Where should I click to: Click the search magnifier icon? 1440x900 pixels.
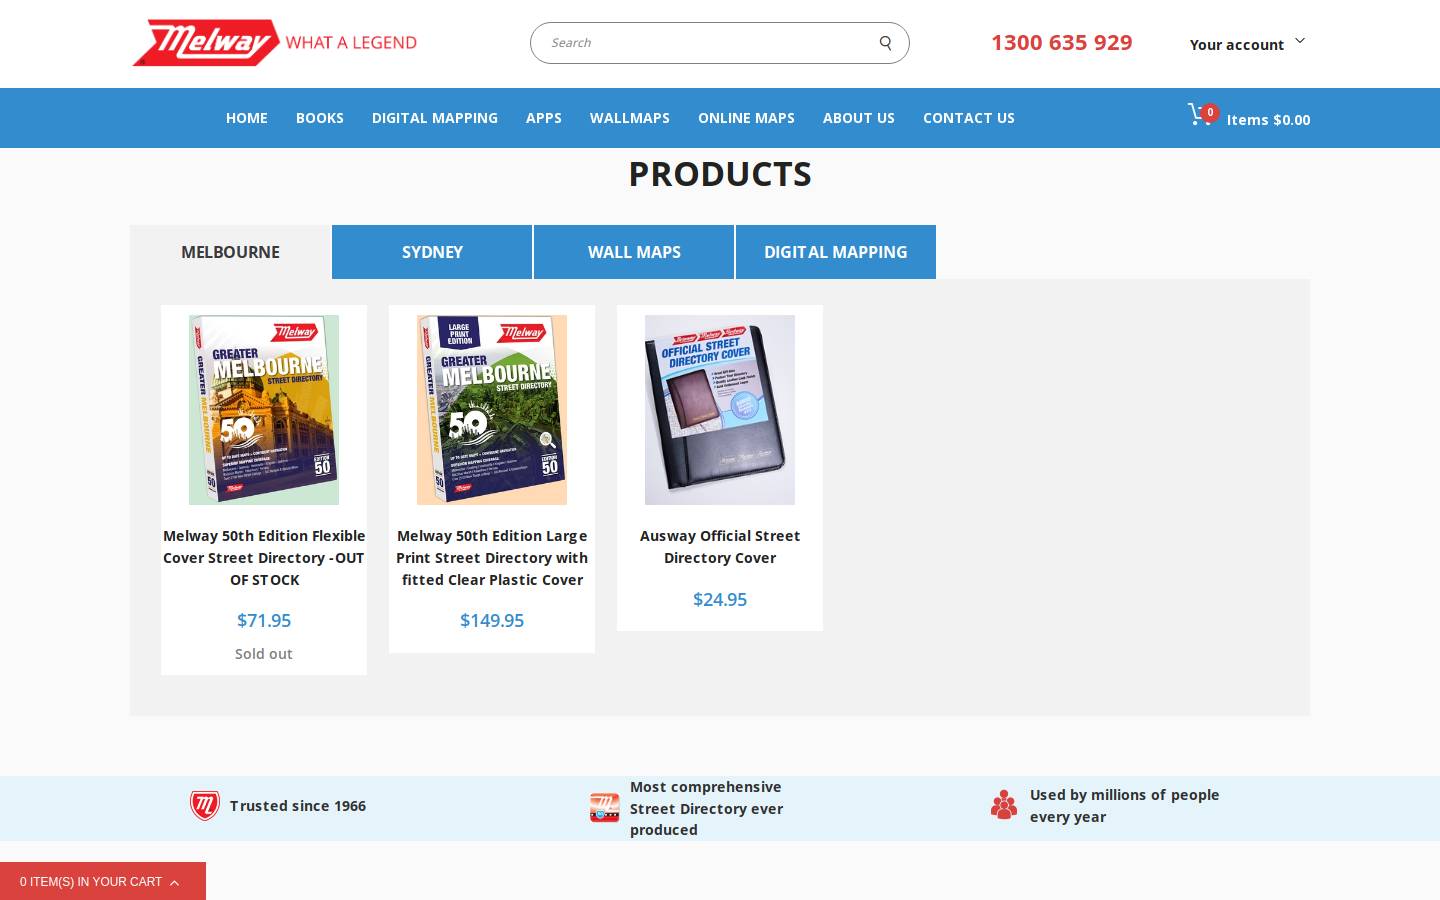885,43
